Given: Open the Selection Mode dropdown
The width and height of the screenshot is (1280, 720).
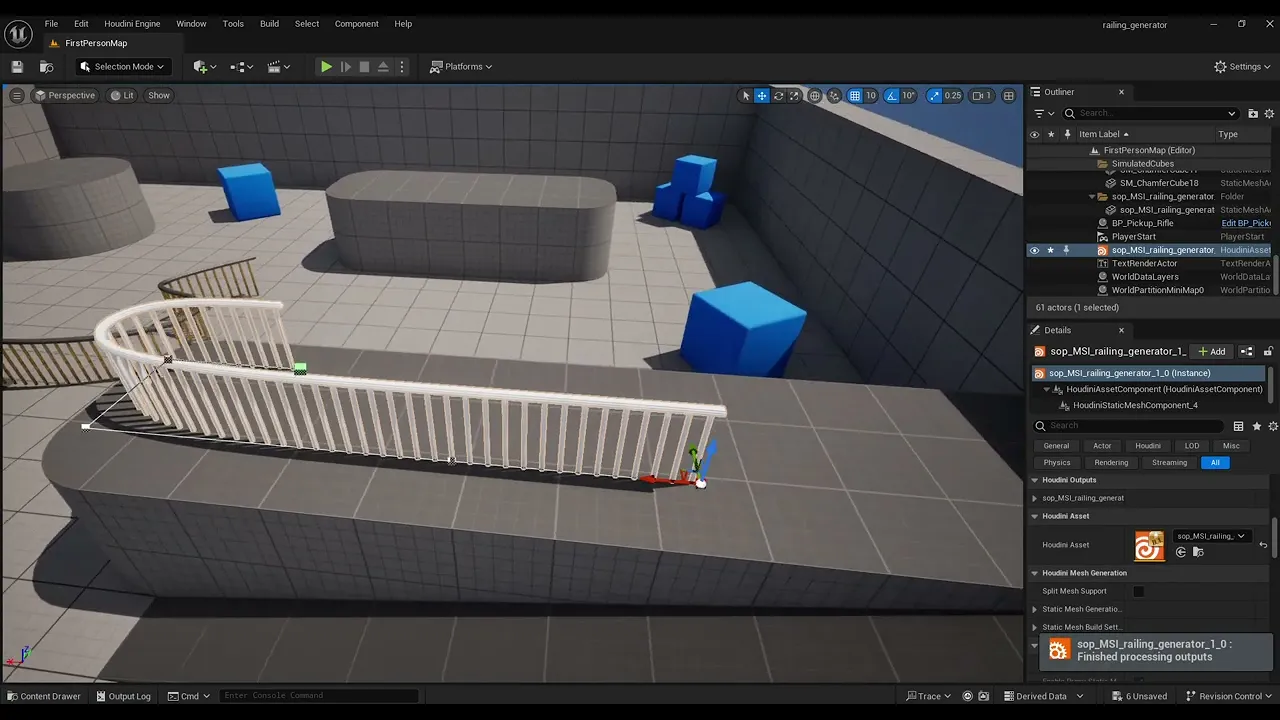Looking at the screenshot, I should pos(121,67).
